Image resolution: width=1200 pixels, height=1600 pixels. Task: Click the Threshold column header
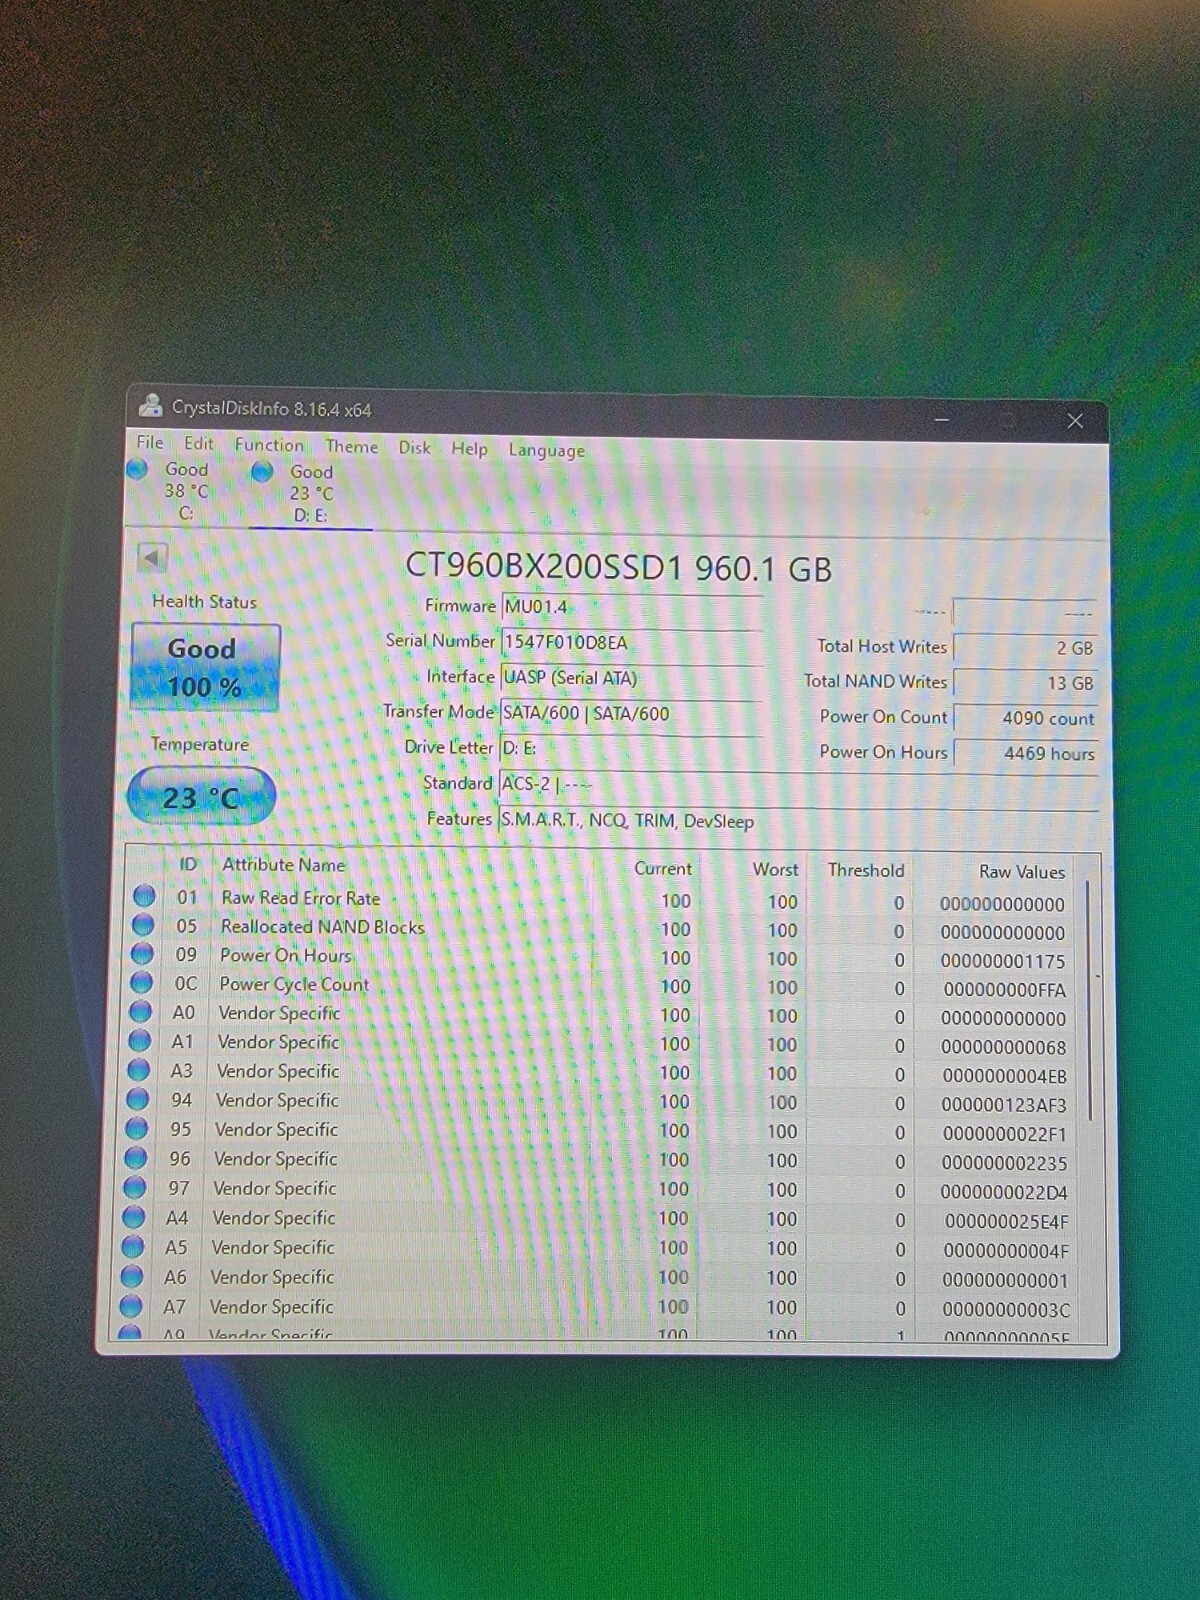[866, 870]
